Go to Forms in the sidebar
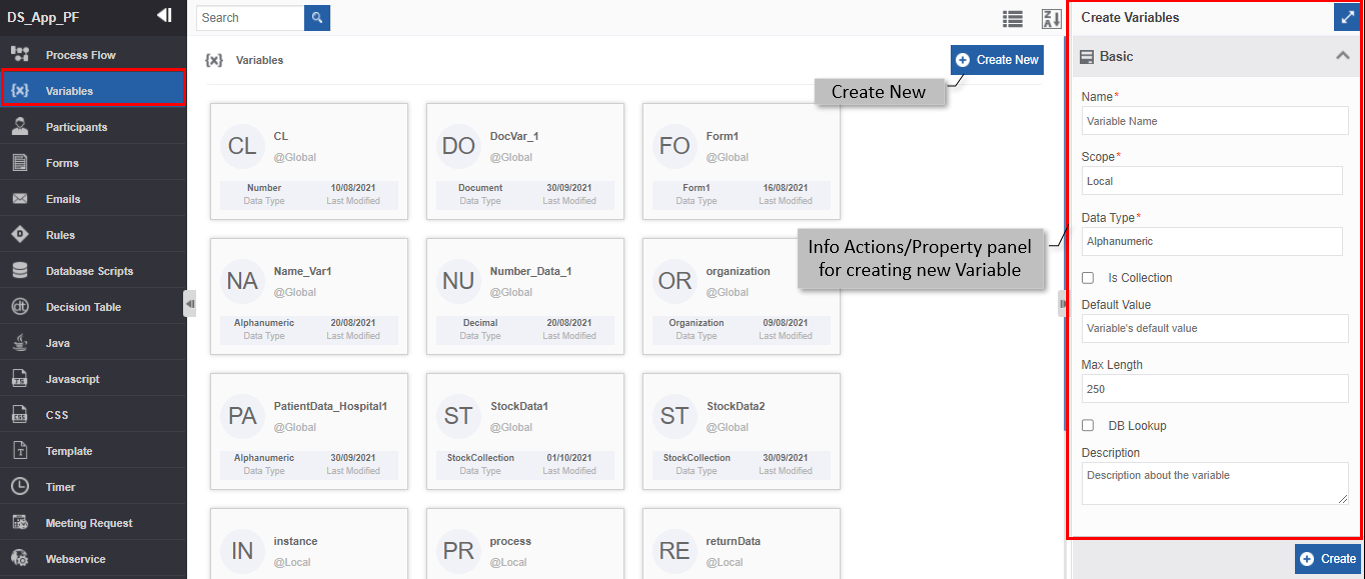Viewport: 1365px width, 579px height. [93, 163]
